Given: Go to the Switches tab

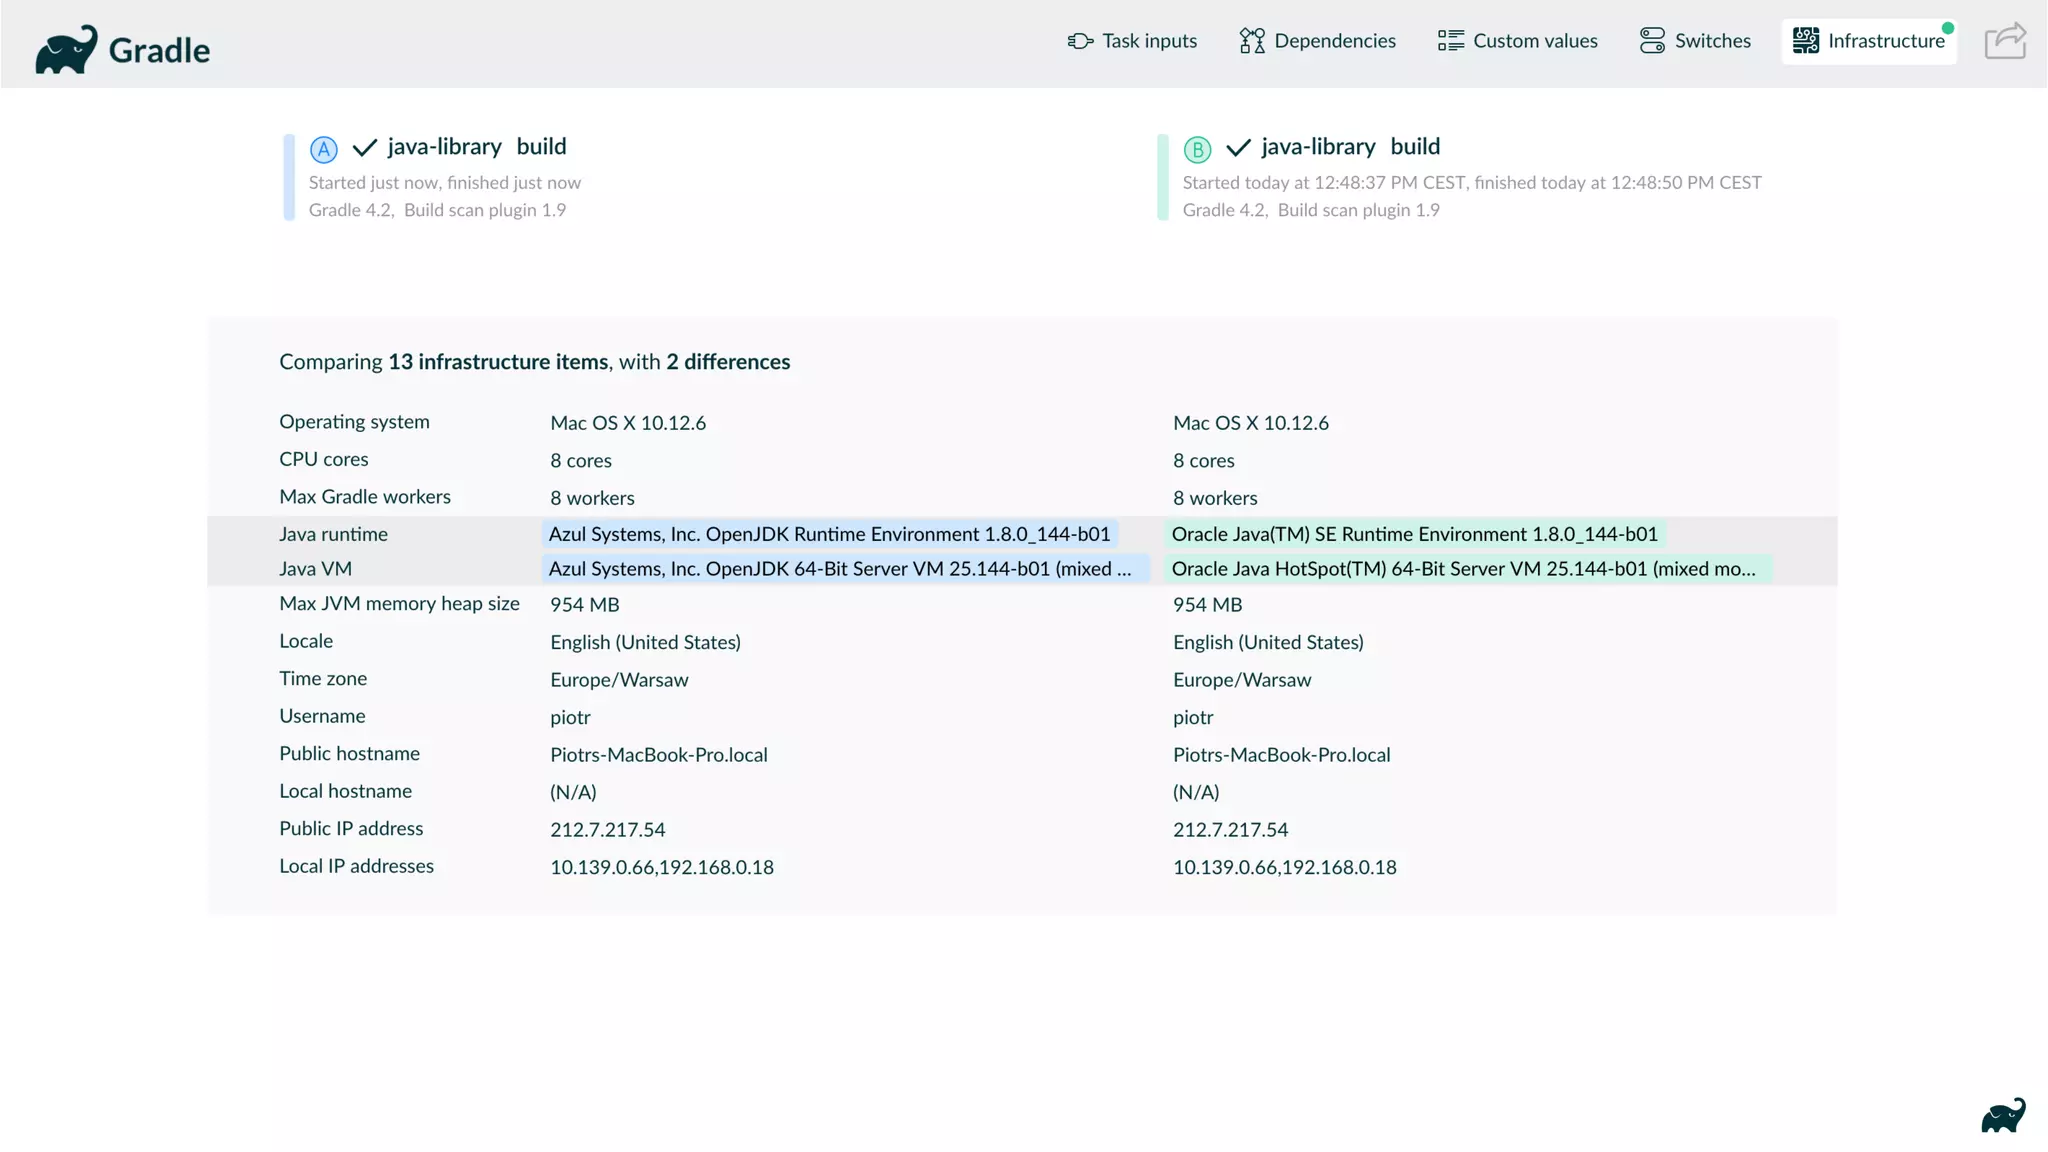Looking at the screenshot, I should pos(1712,41).
